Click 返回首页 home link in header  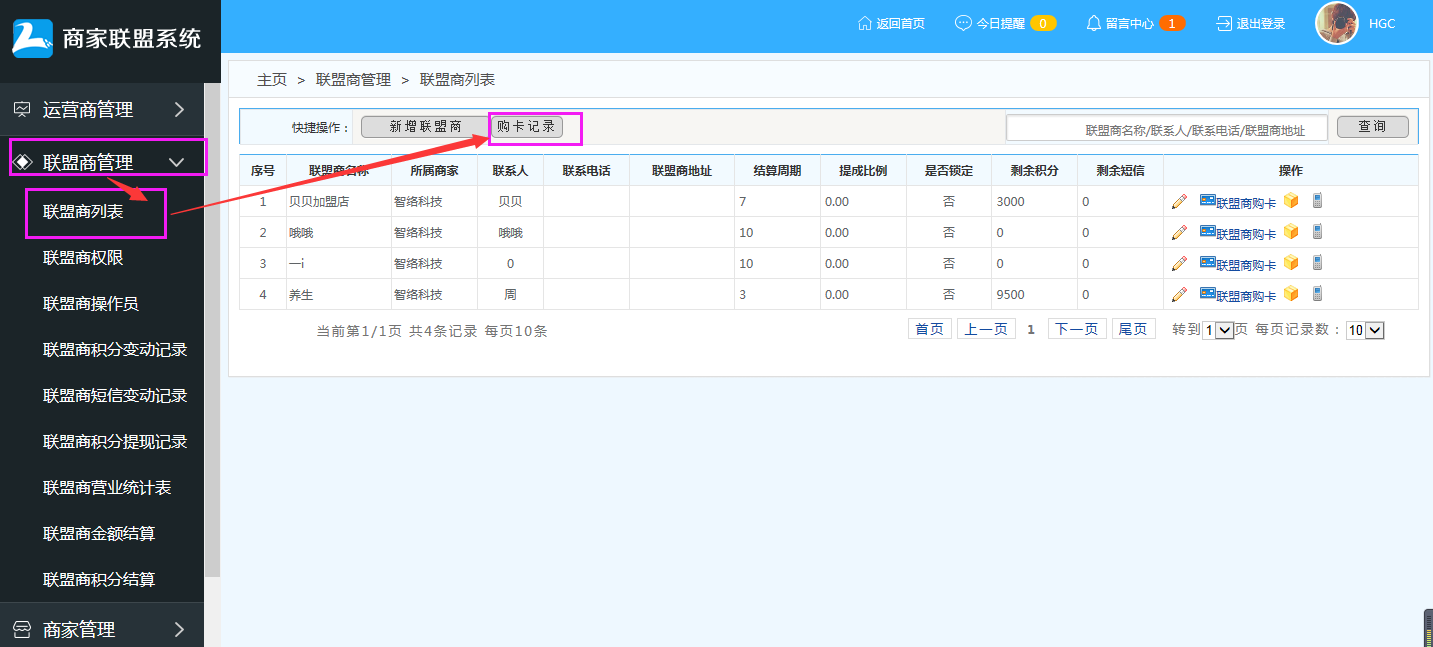[891, 23]
